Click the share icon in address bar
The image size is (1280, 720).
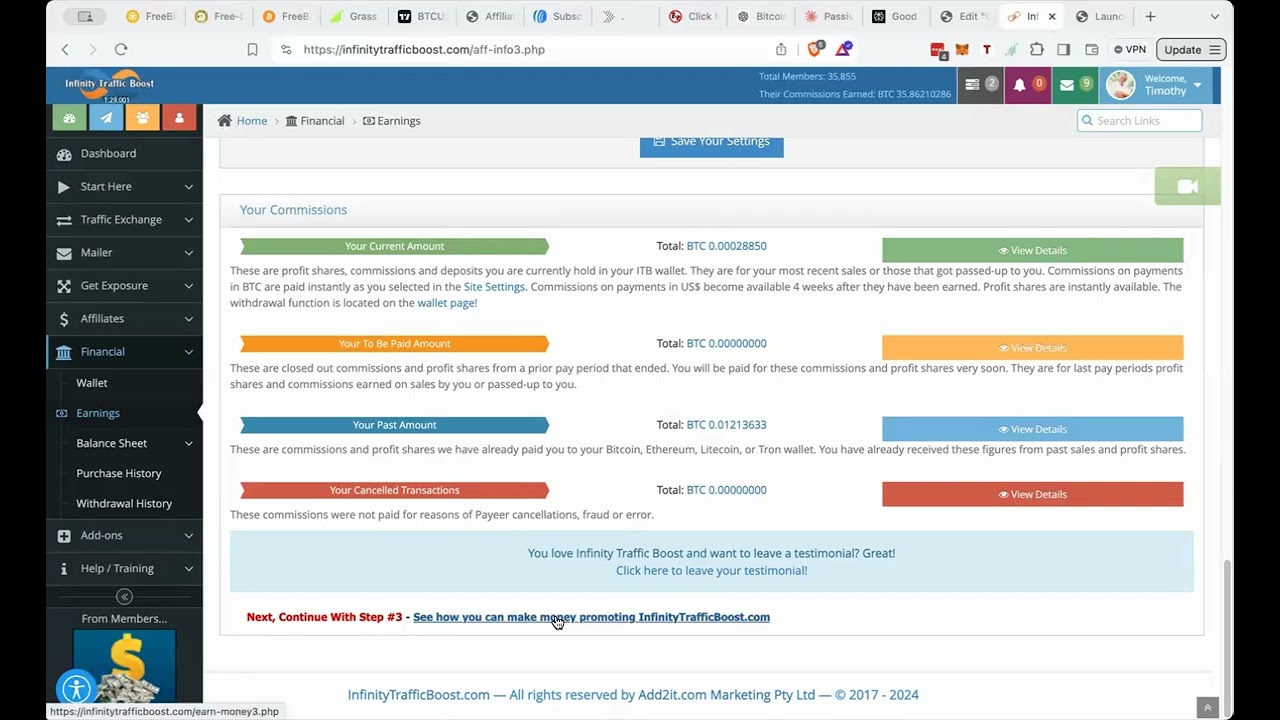(x=781, y=49)
